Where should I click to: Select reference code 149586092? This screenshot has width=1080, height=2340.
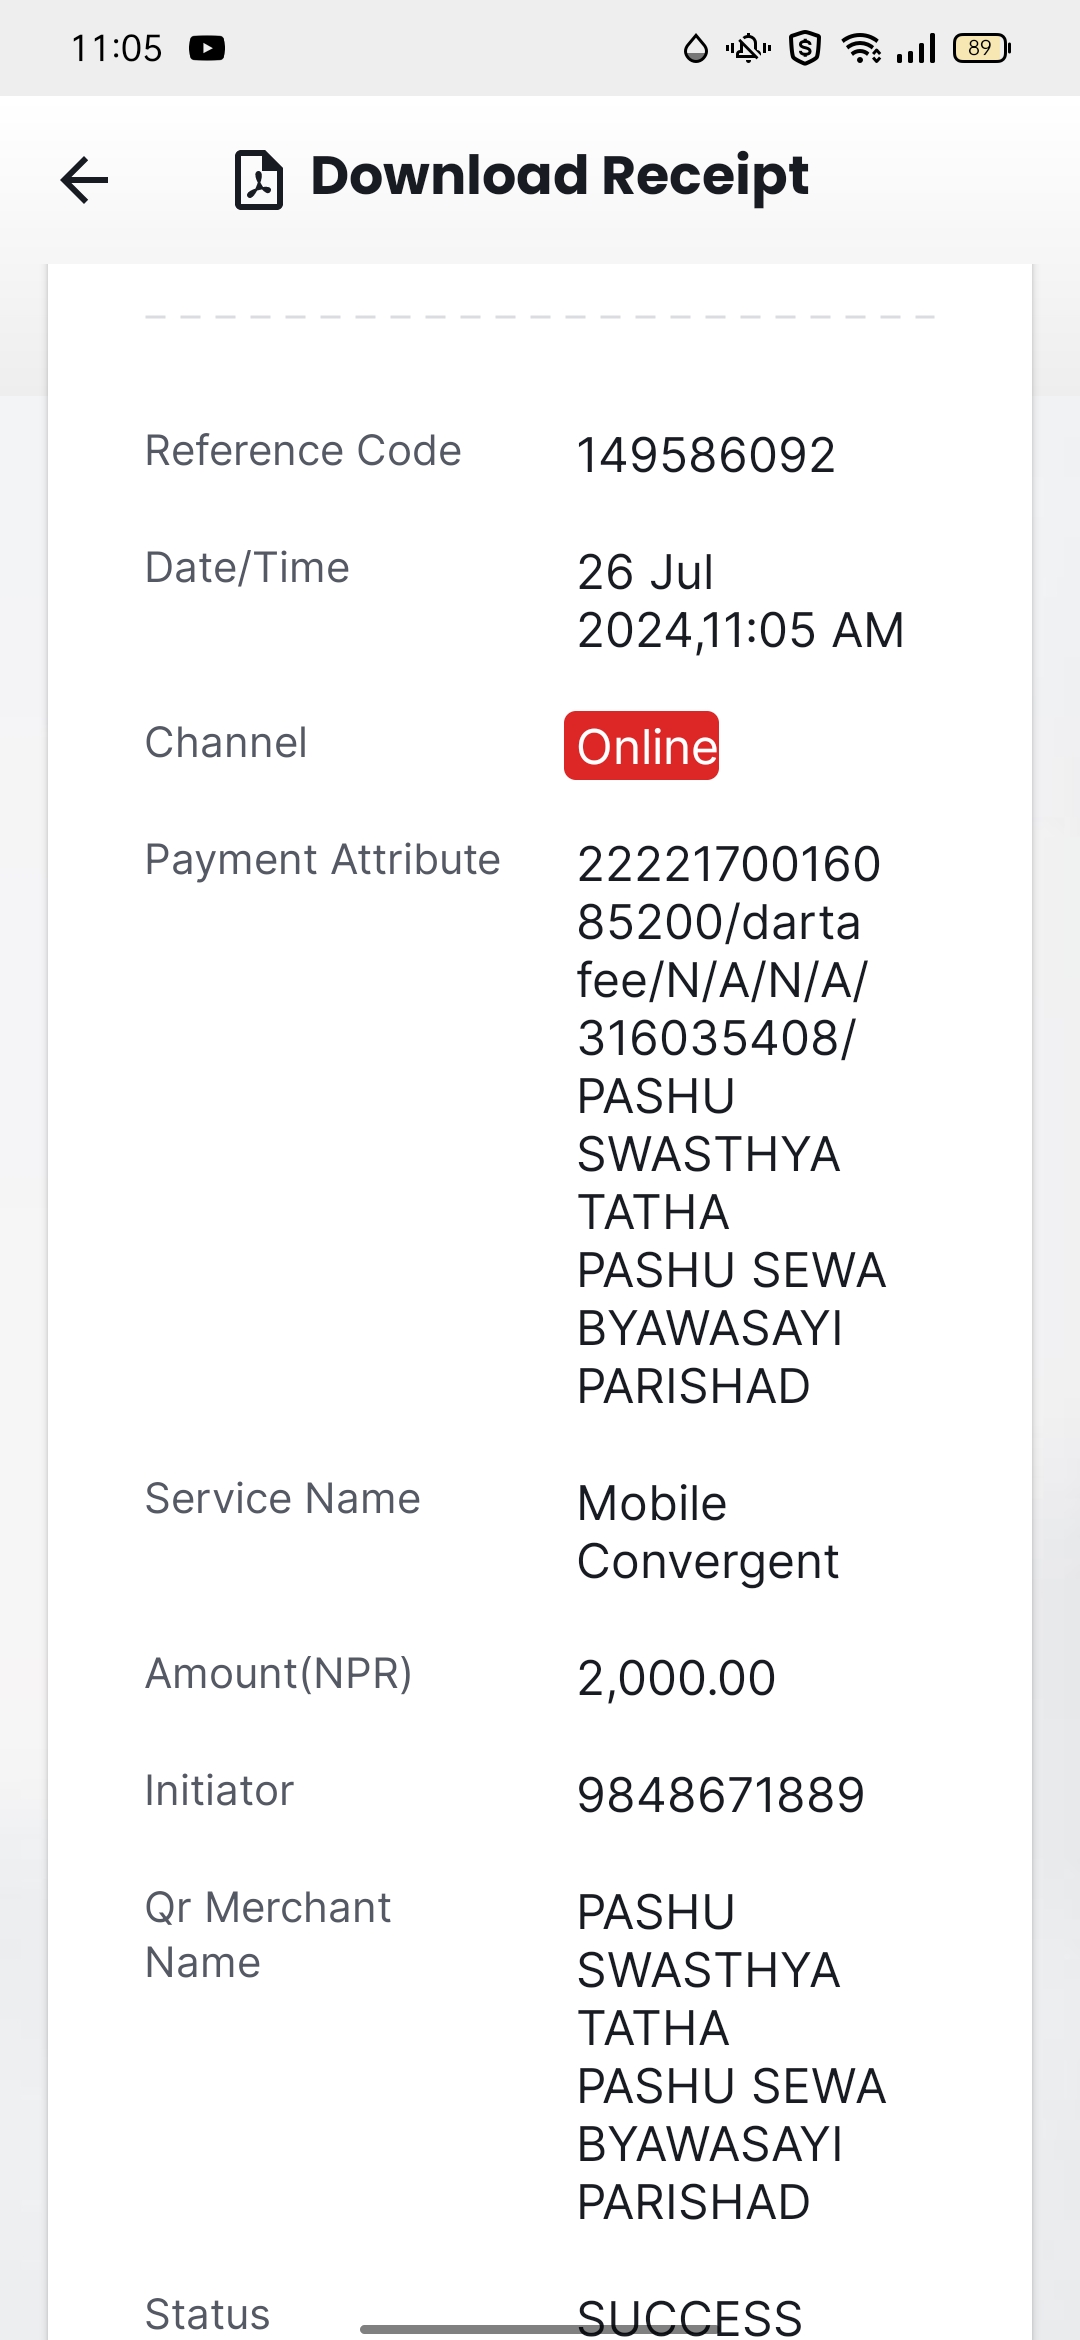(706, 456)
